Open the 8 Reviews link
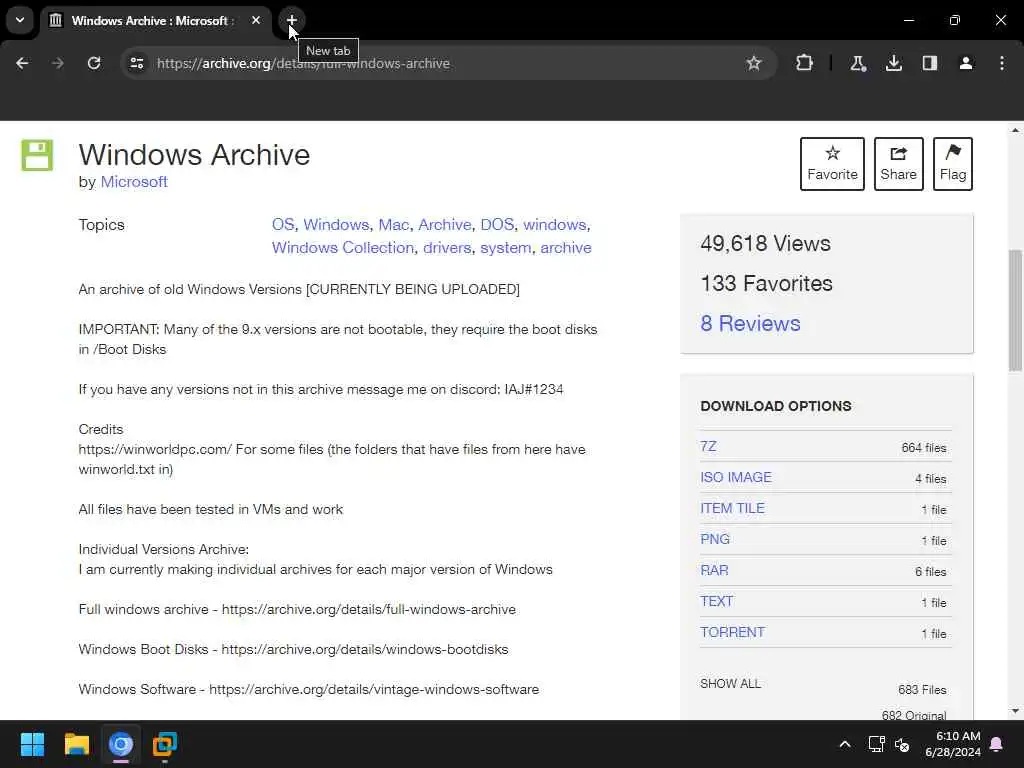The width and height of the screenshot is (1024, 768). [750, 323]
